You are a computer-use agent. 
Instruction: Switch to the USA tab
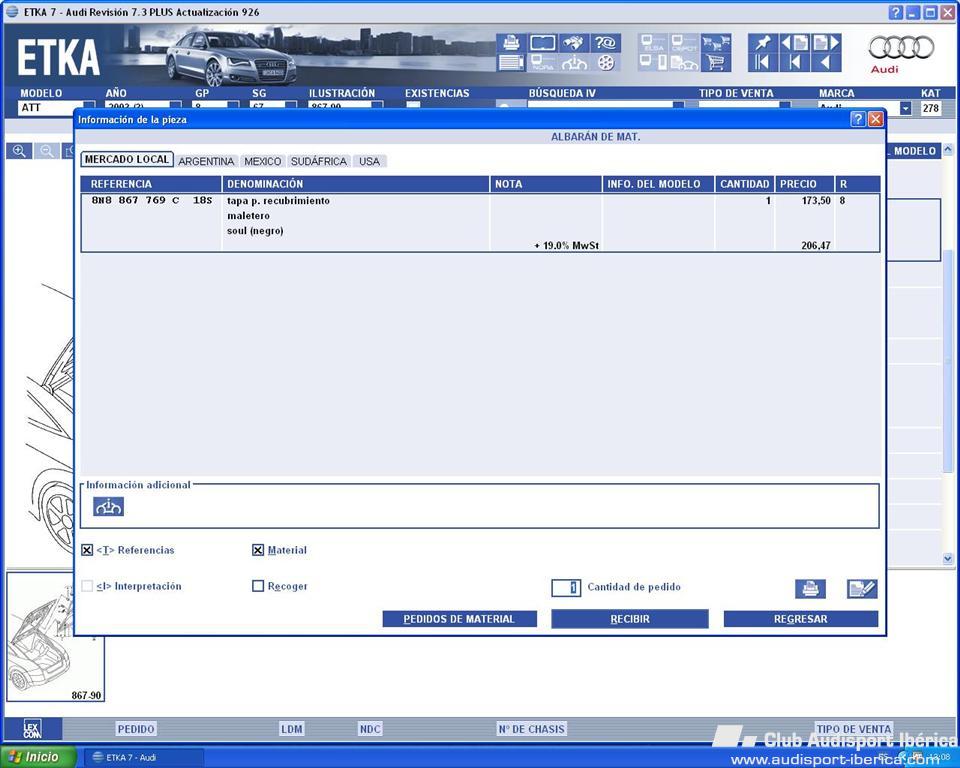369,161
